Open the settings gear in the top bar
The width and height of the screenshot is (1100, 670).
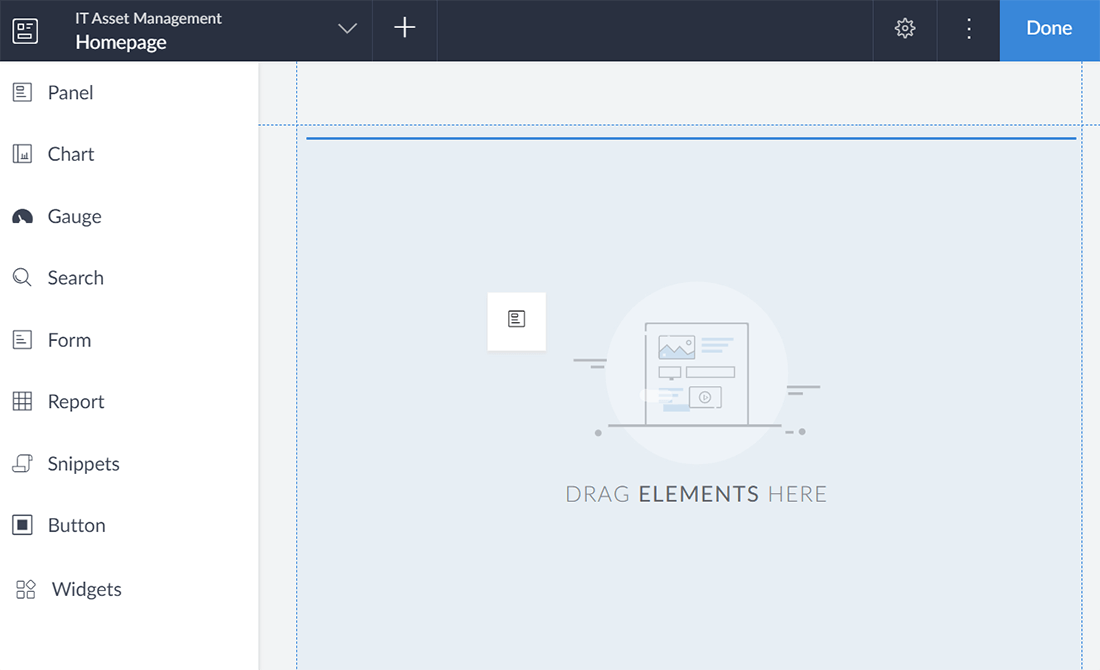[x=904, y=28]
